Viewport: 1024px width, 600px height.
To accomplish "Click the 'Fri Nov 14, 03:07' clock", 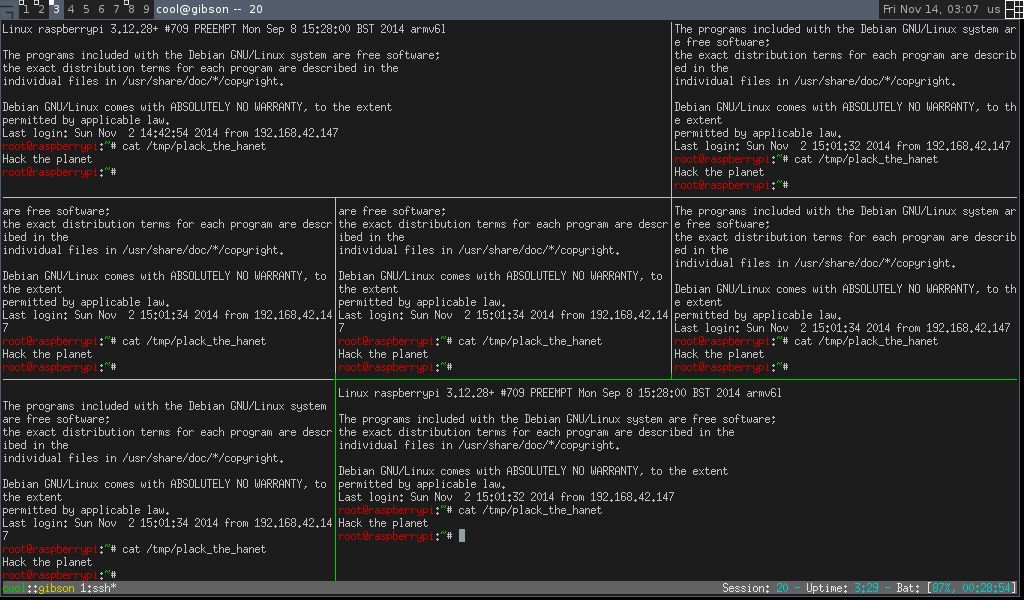I will [931, 9].
